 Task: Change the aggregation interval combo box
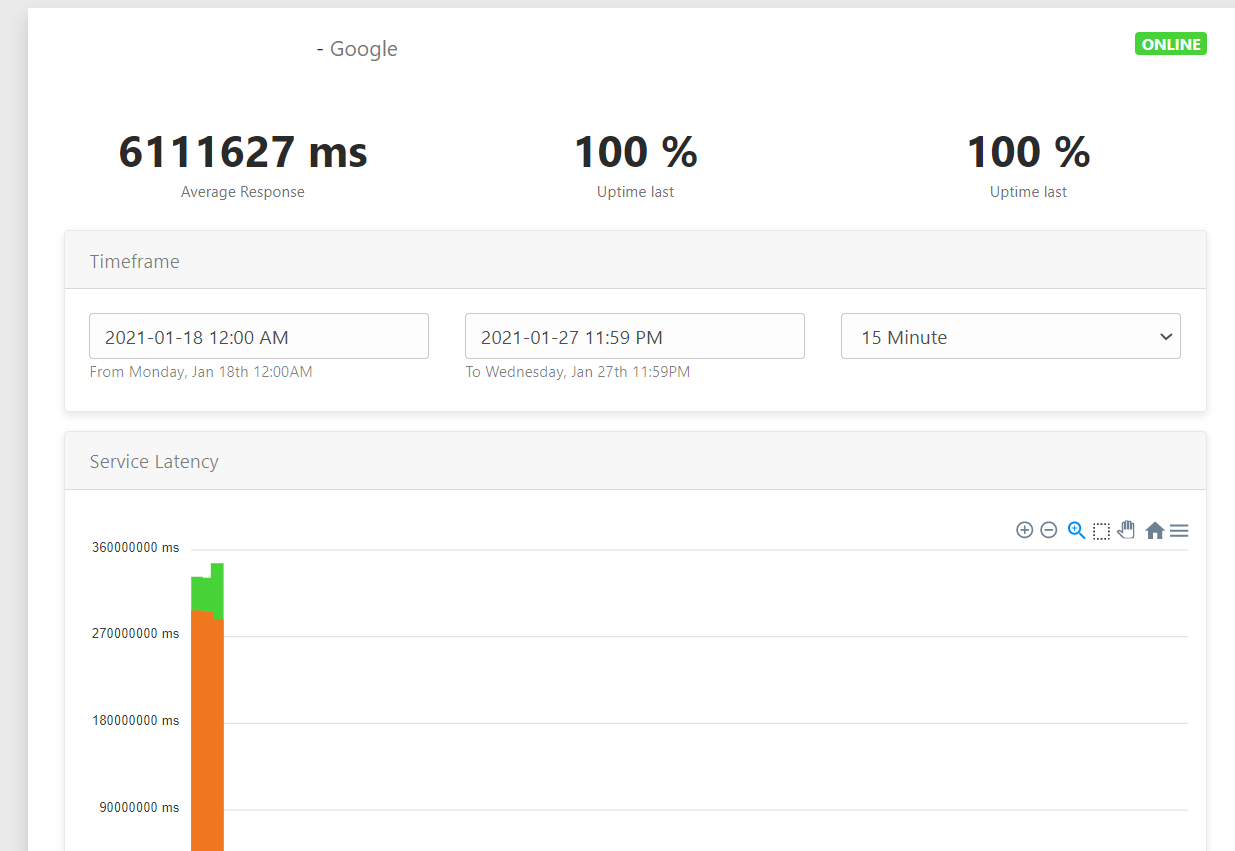1010,336
